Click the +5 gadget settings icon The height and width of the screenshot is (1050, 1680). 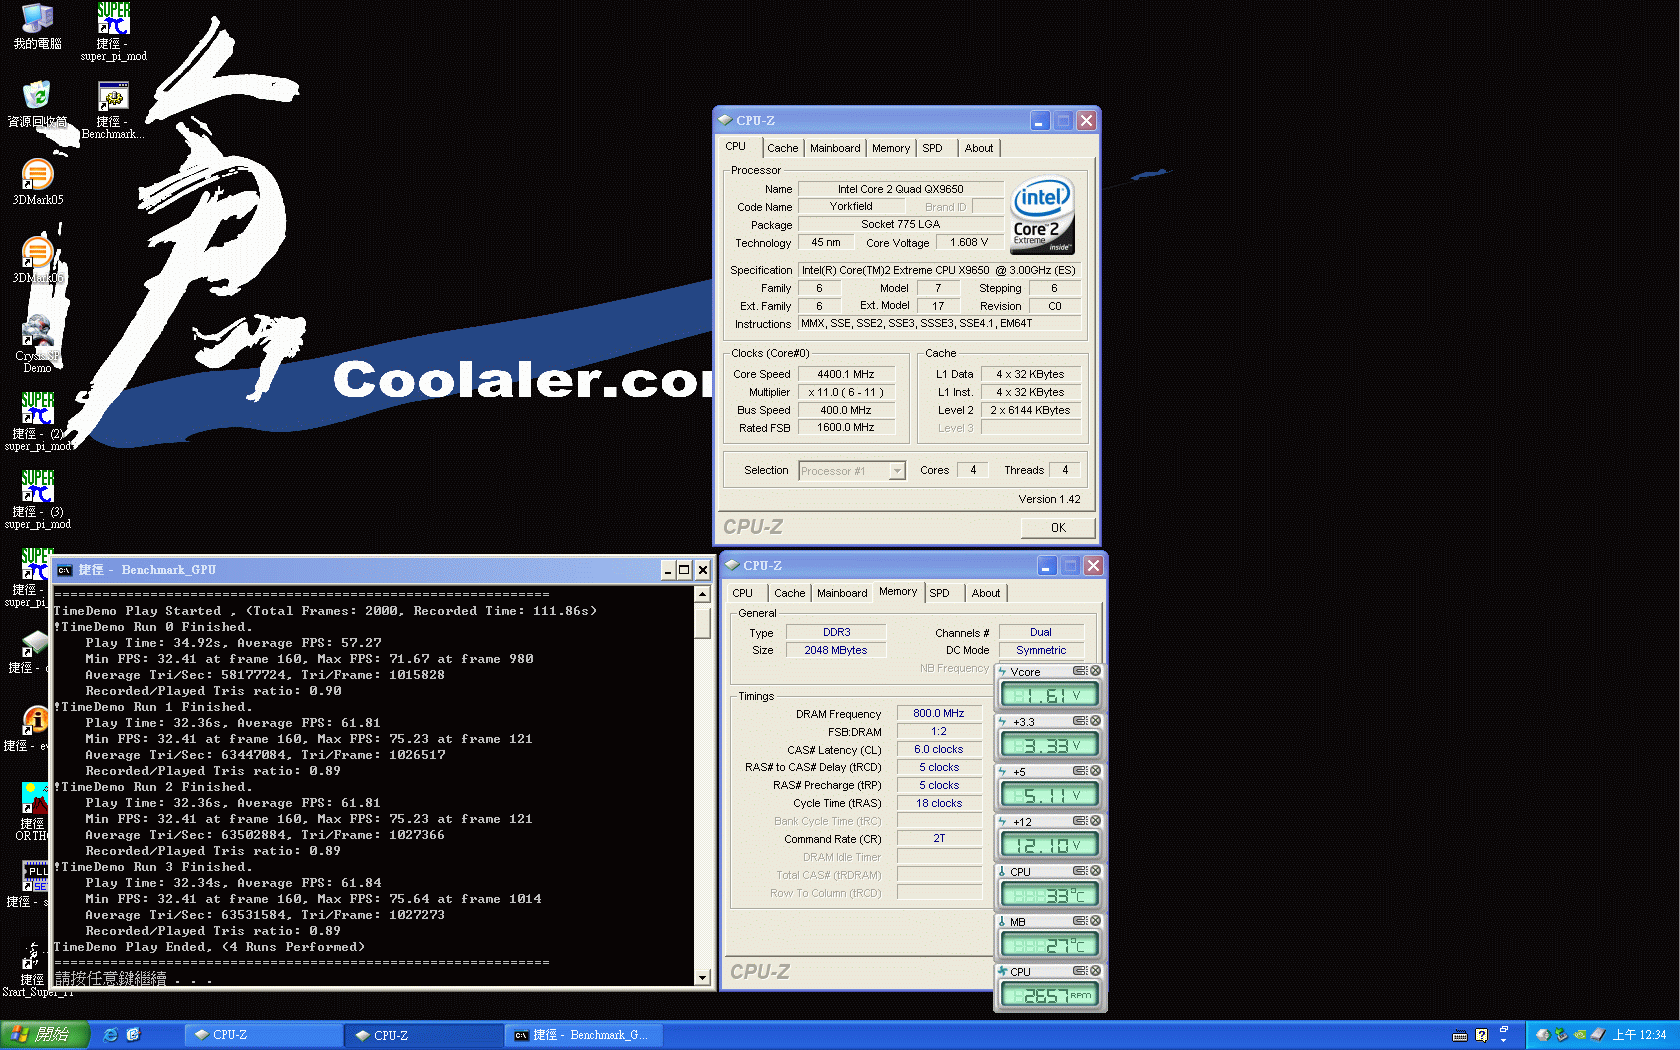1080,771
